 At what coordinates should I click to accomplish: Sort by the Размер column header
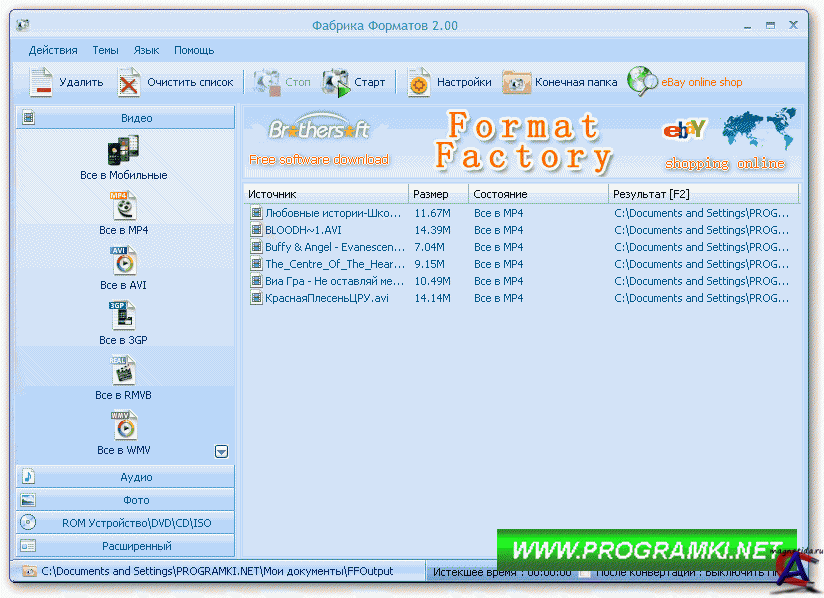(438, 194)
